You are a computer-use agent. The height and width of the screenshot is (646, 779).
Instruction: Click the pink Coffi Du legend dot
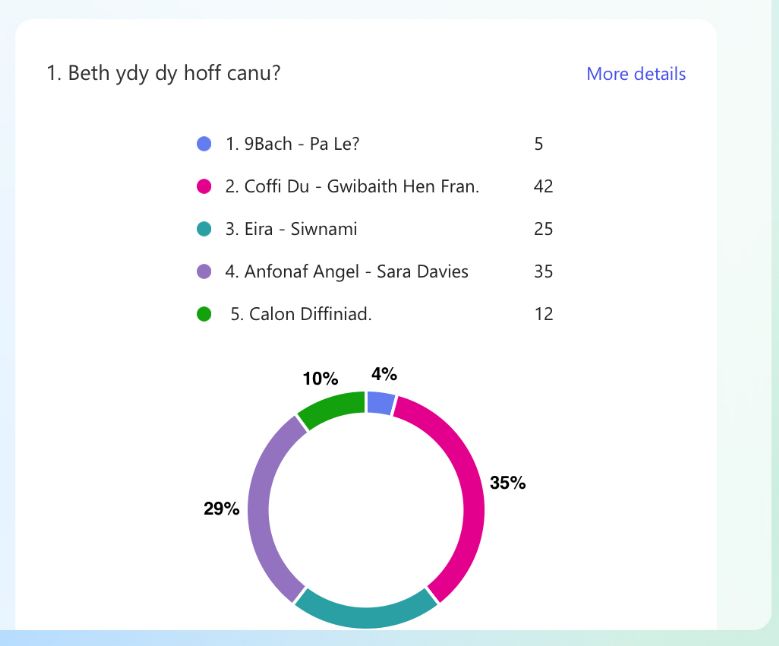tap(204, 186)
